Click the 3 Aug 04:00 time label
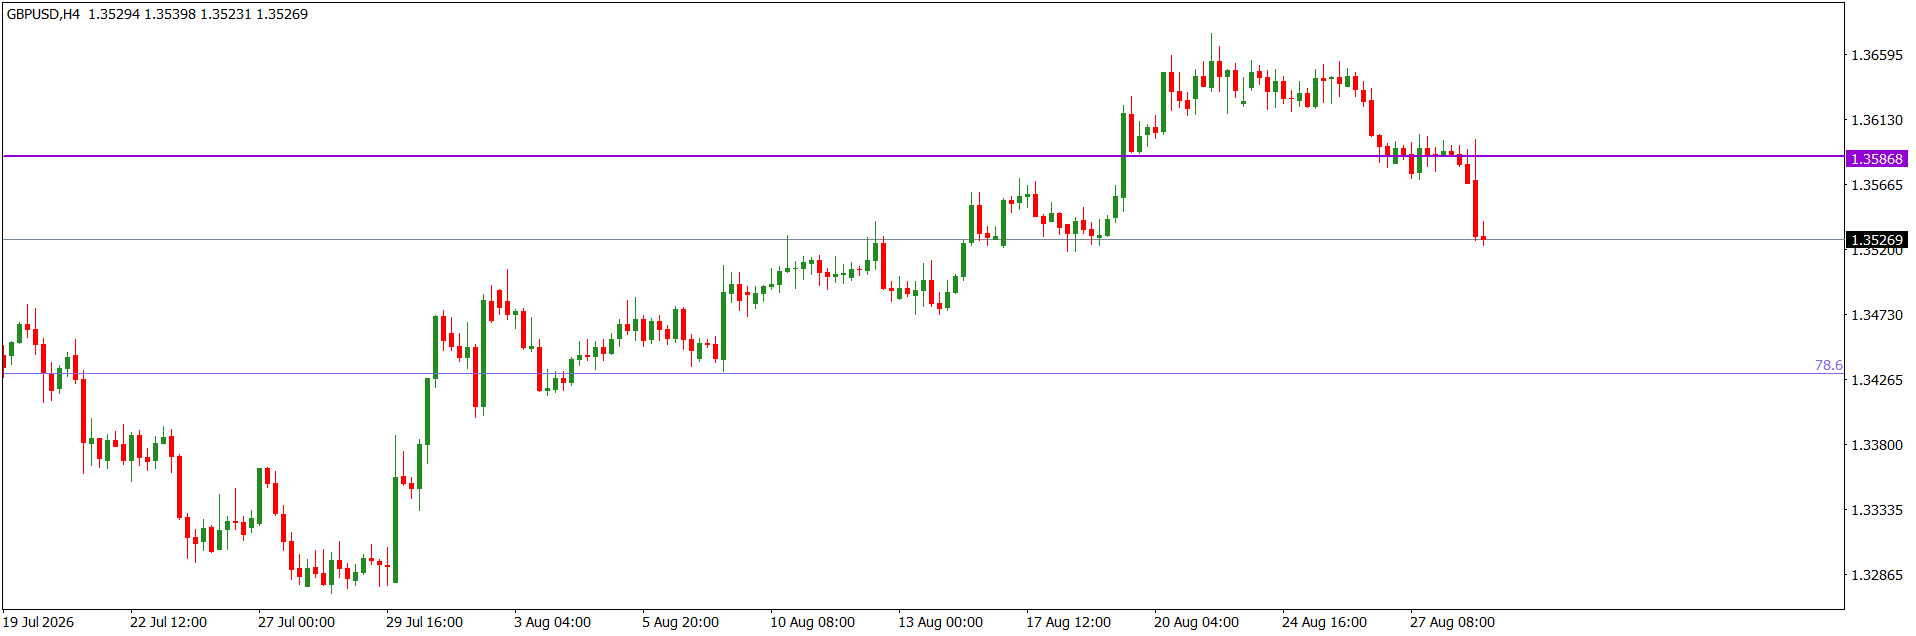 (552, 622)
